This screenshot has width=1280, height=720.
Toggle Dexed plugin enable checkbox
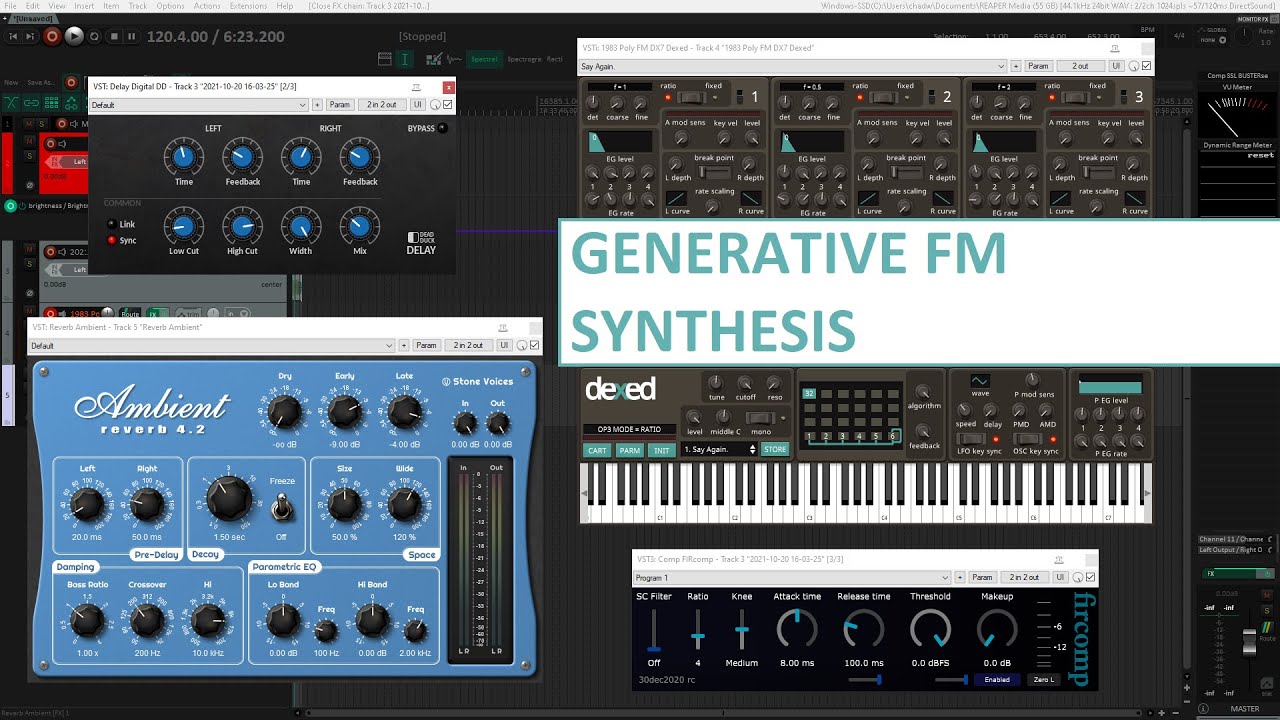pos(1147,66)
